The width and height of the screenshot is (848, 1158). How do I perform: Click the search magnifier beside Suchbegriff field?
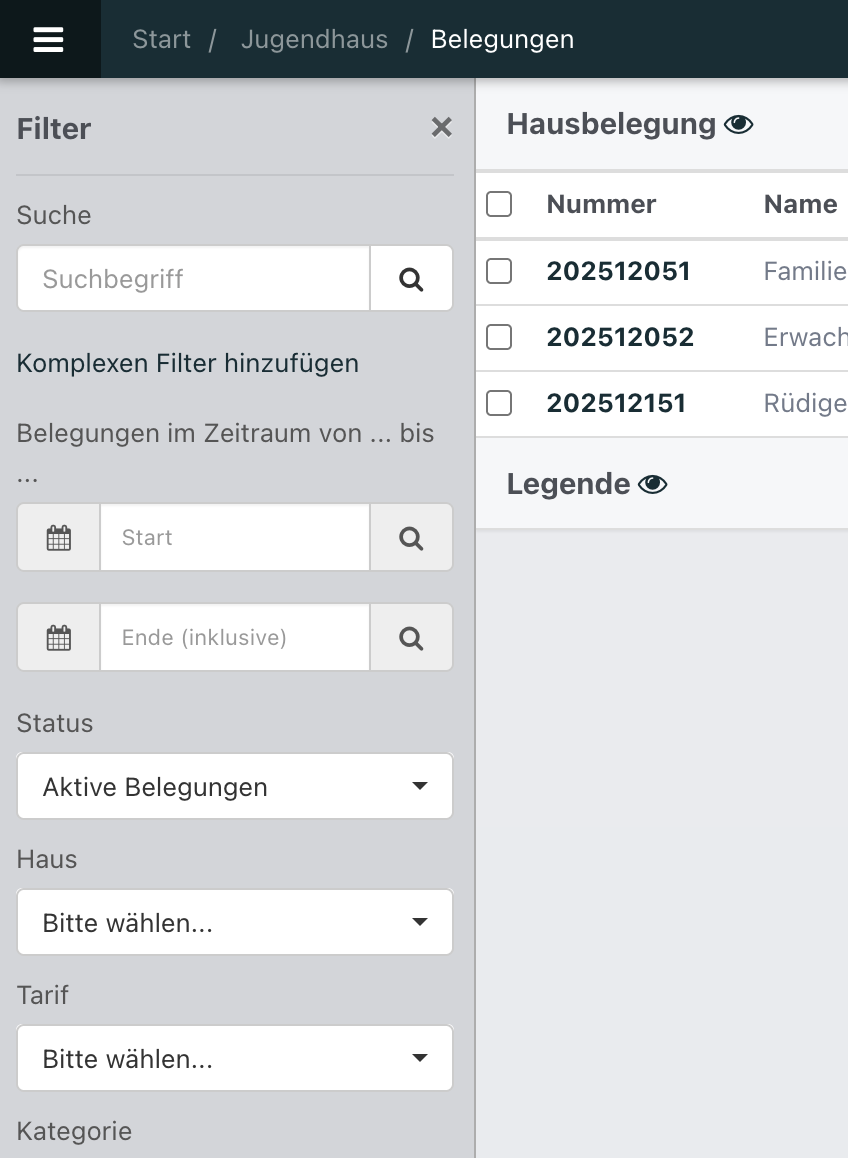pyautogui.click(x=411, y=278)
